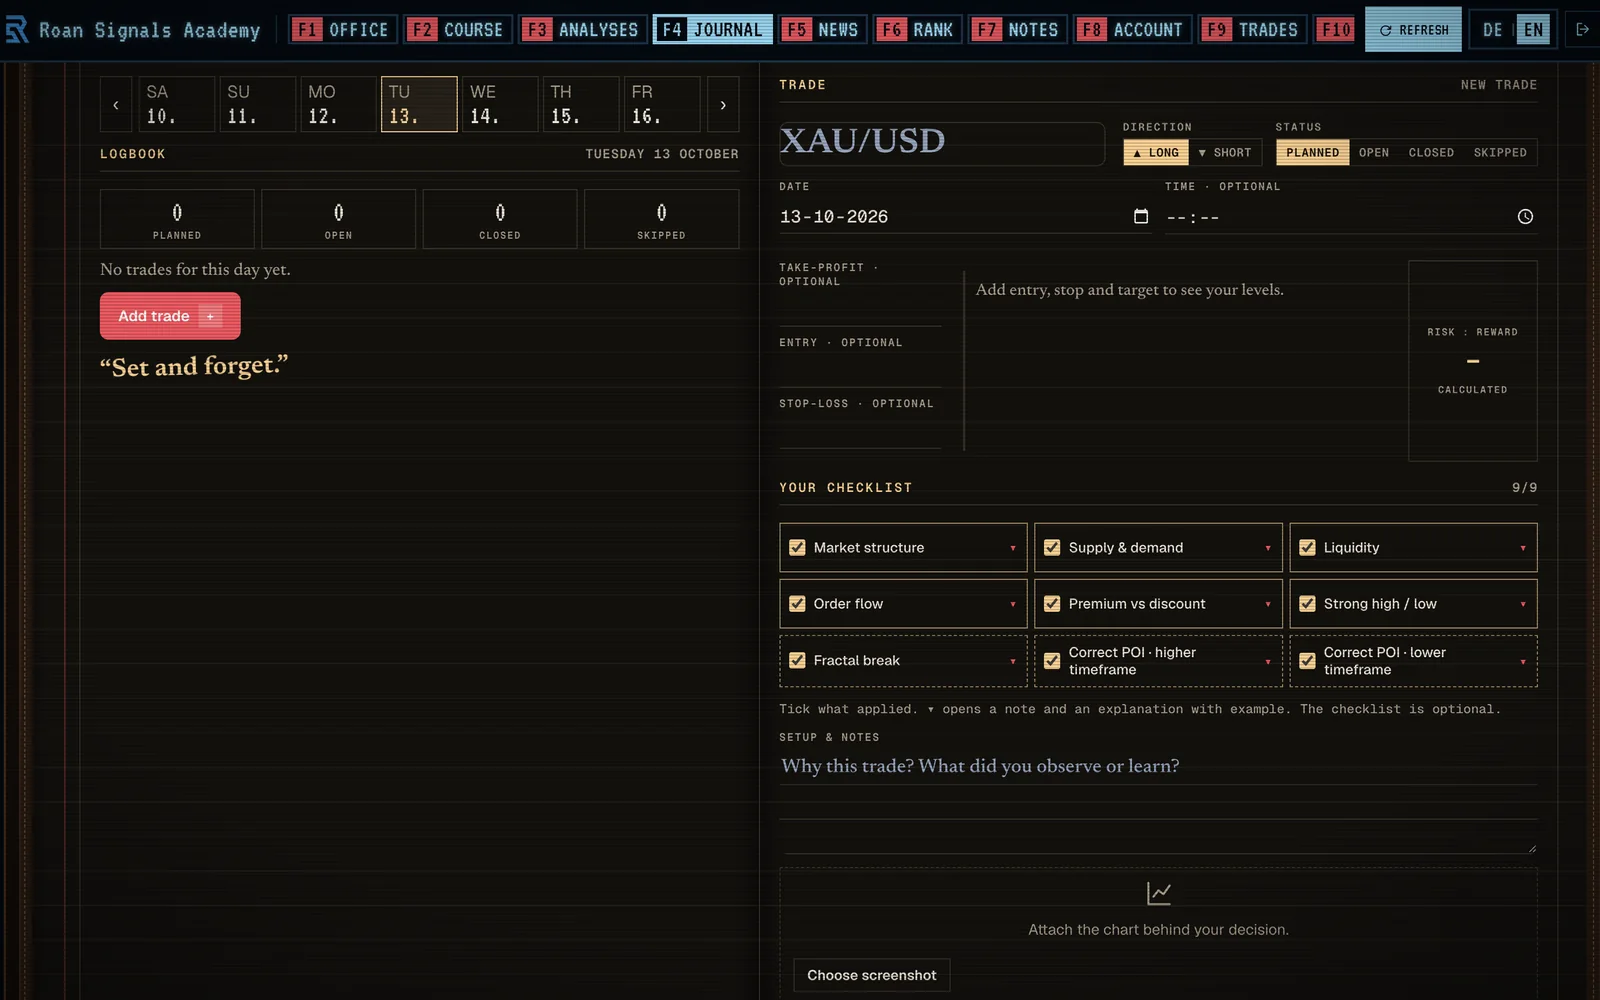Click the chart icon in attachment area
This screenshot has width=1600, height=1000.
click(x=1158, y=892)
